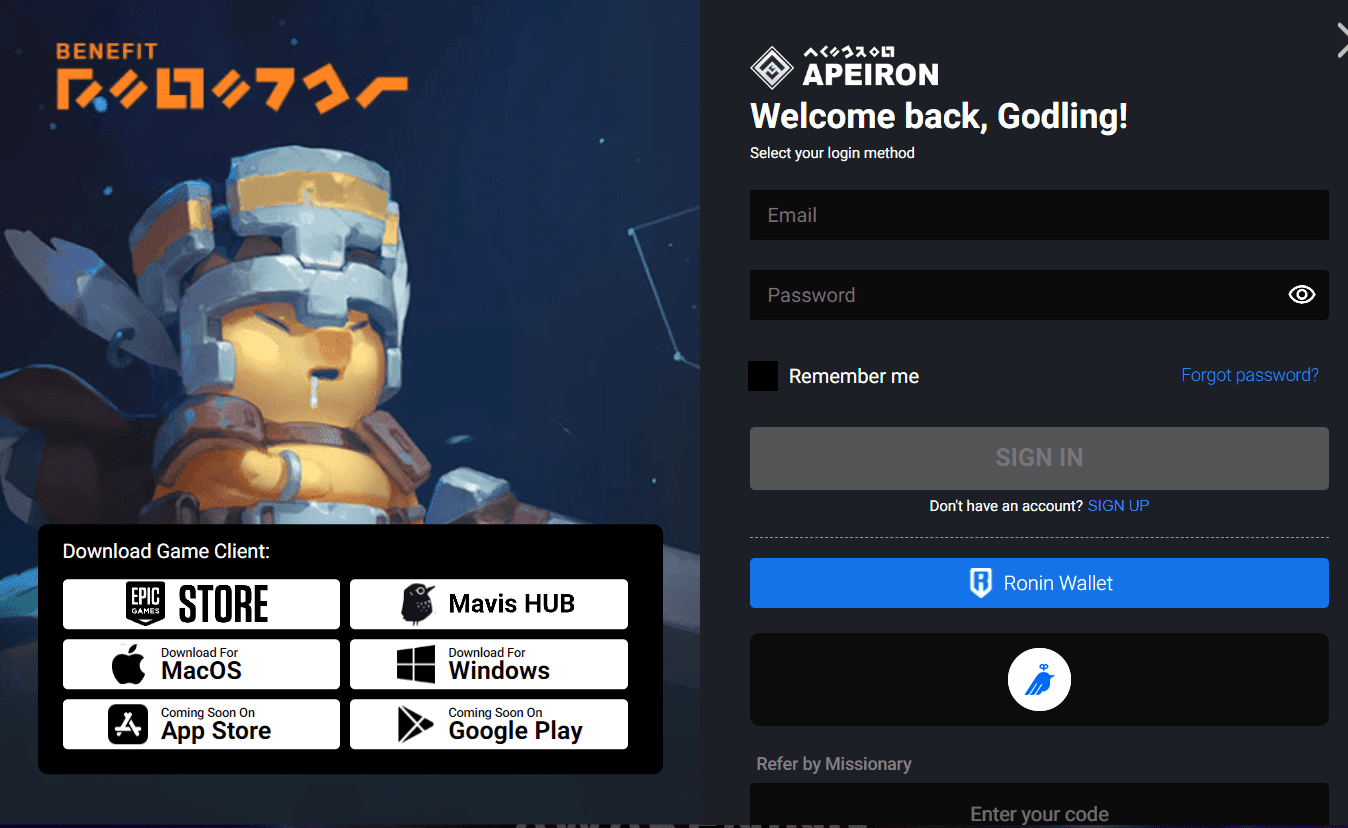Click the Enter your code field
Screen dimensions: 1348x828
[x=1039, y=811]
